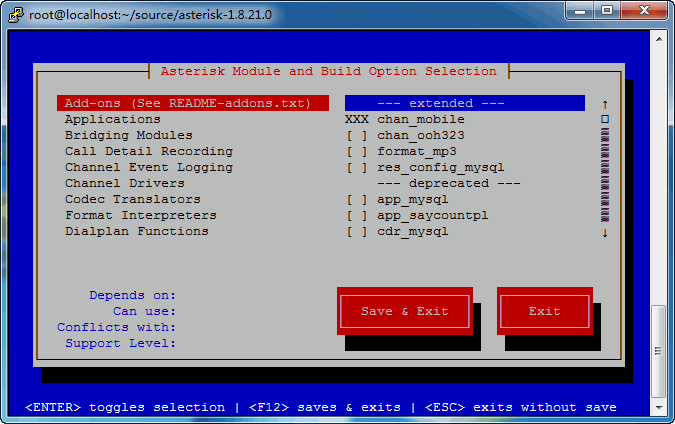This screenshot has height=424, width=675.
Task: Click the format_mp3 module name
Action: click(417, 152)
